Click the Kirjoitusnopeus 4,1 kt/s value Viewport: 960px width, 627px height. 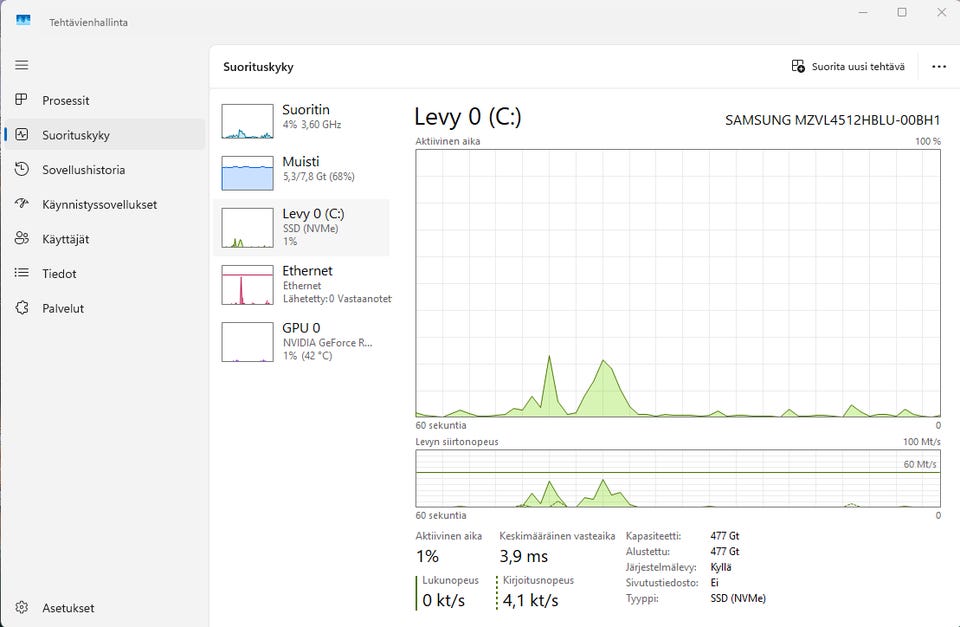[x=530, y=601]
